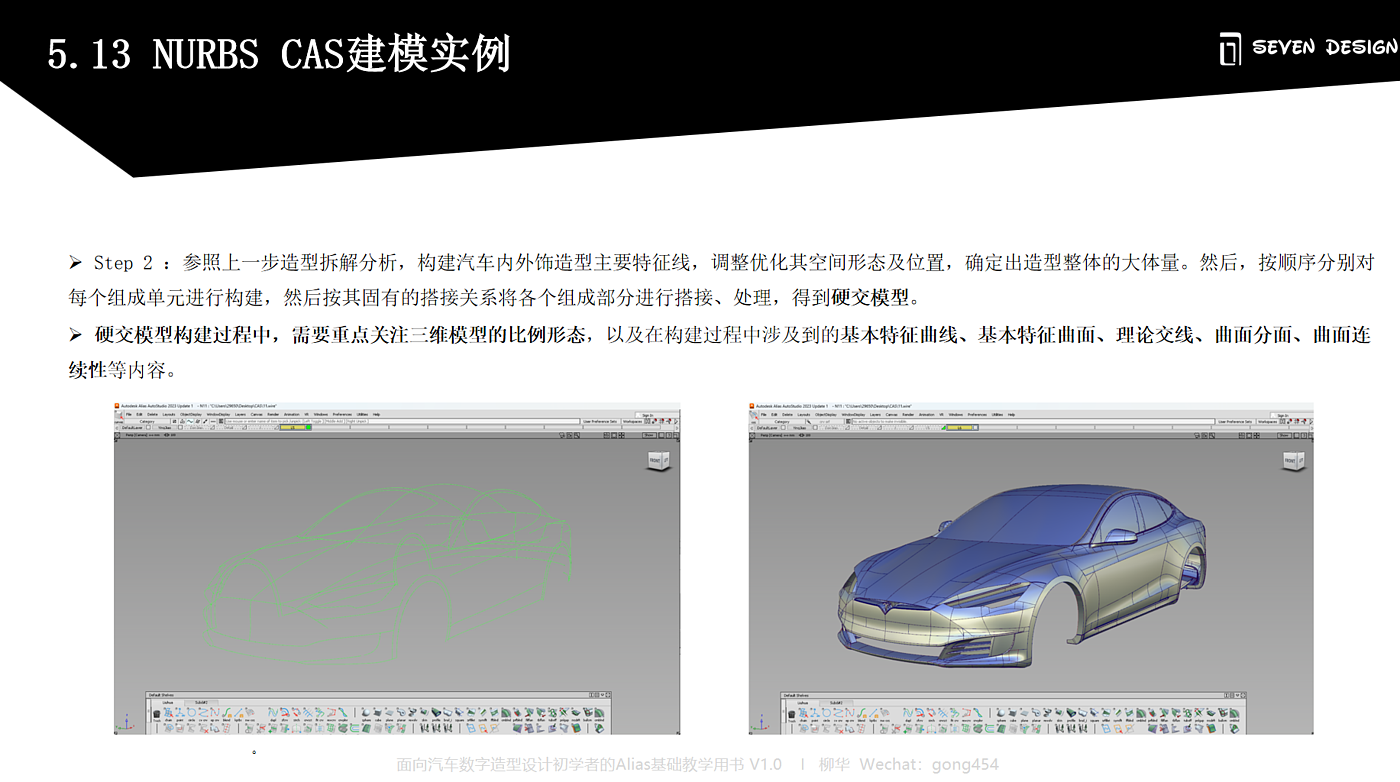The height and width of the screenshot is (782, 1400).
Task: Select yellow layer swatch in left Alias window
Action: tap(295, 428)
